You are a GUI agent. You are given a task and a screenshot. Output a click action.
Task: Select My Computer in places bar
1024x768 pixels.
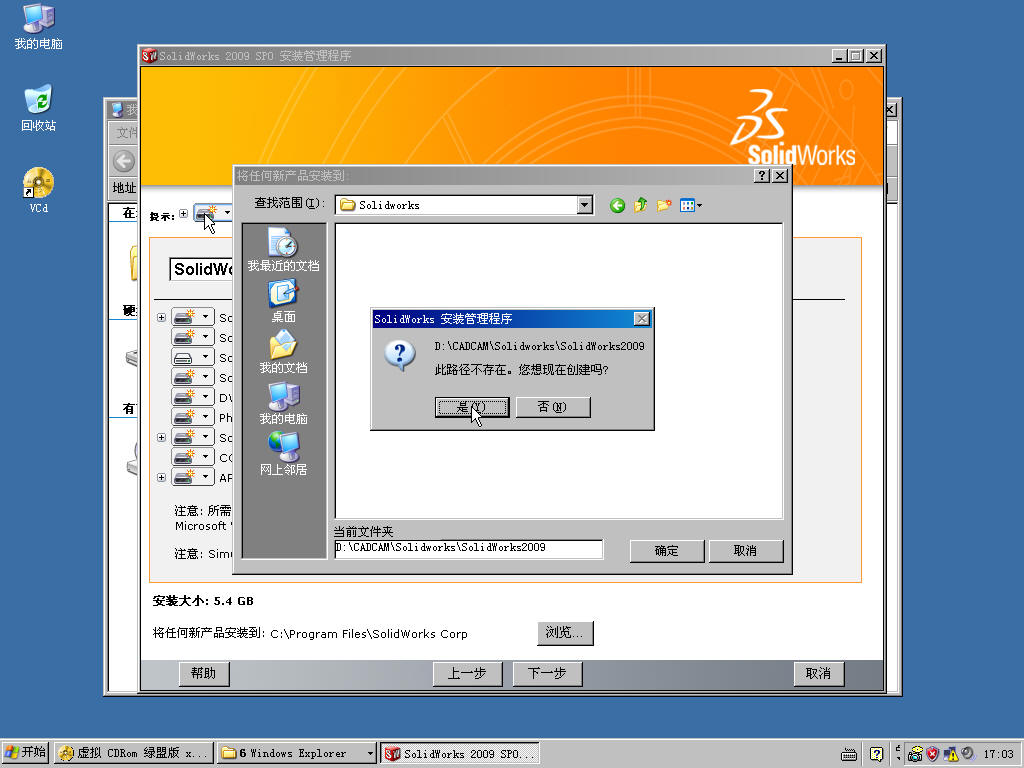283,404
